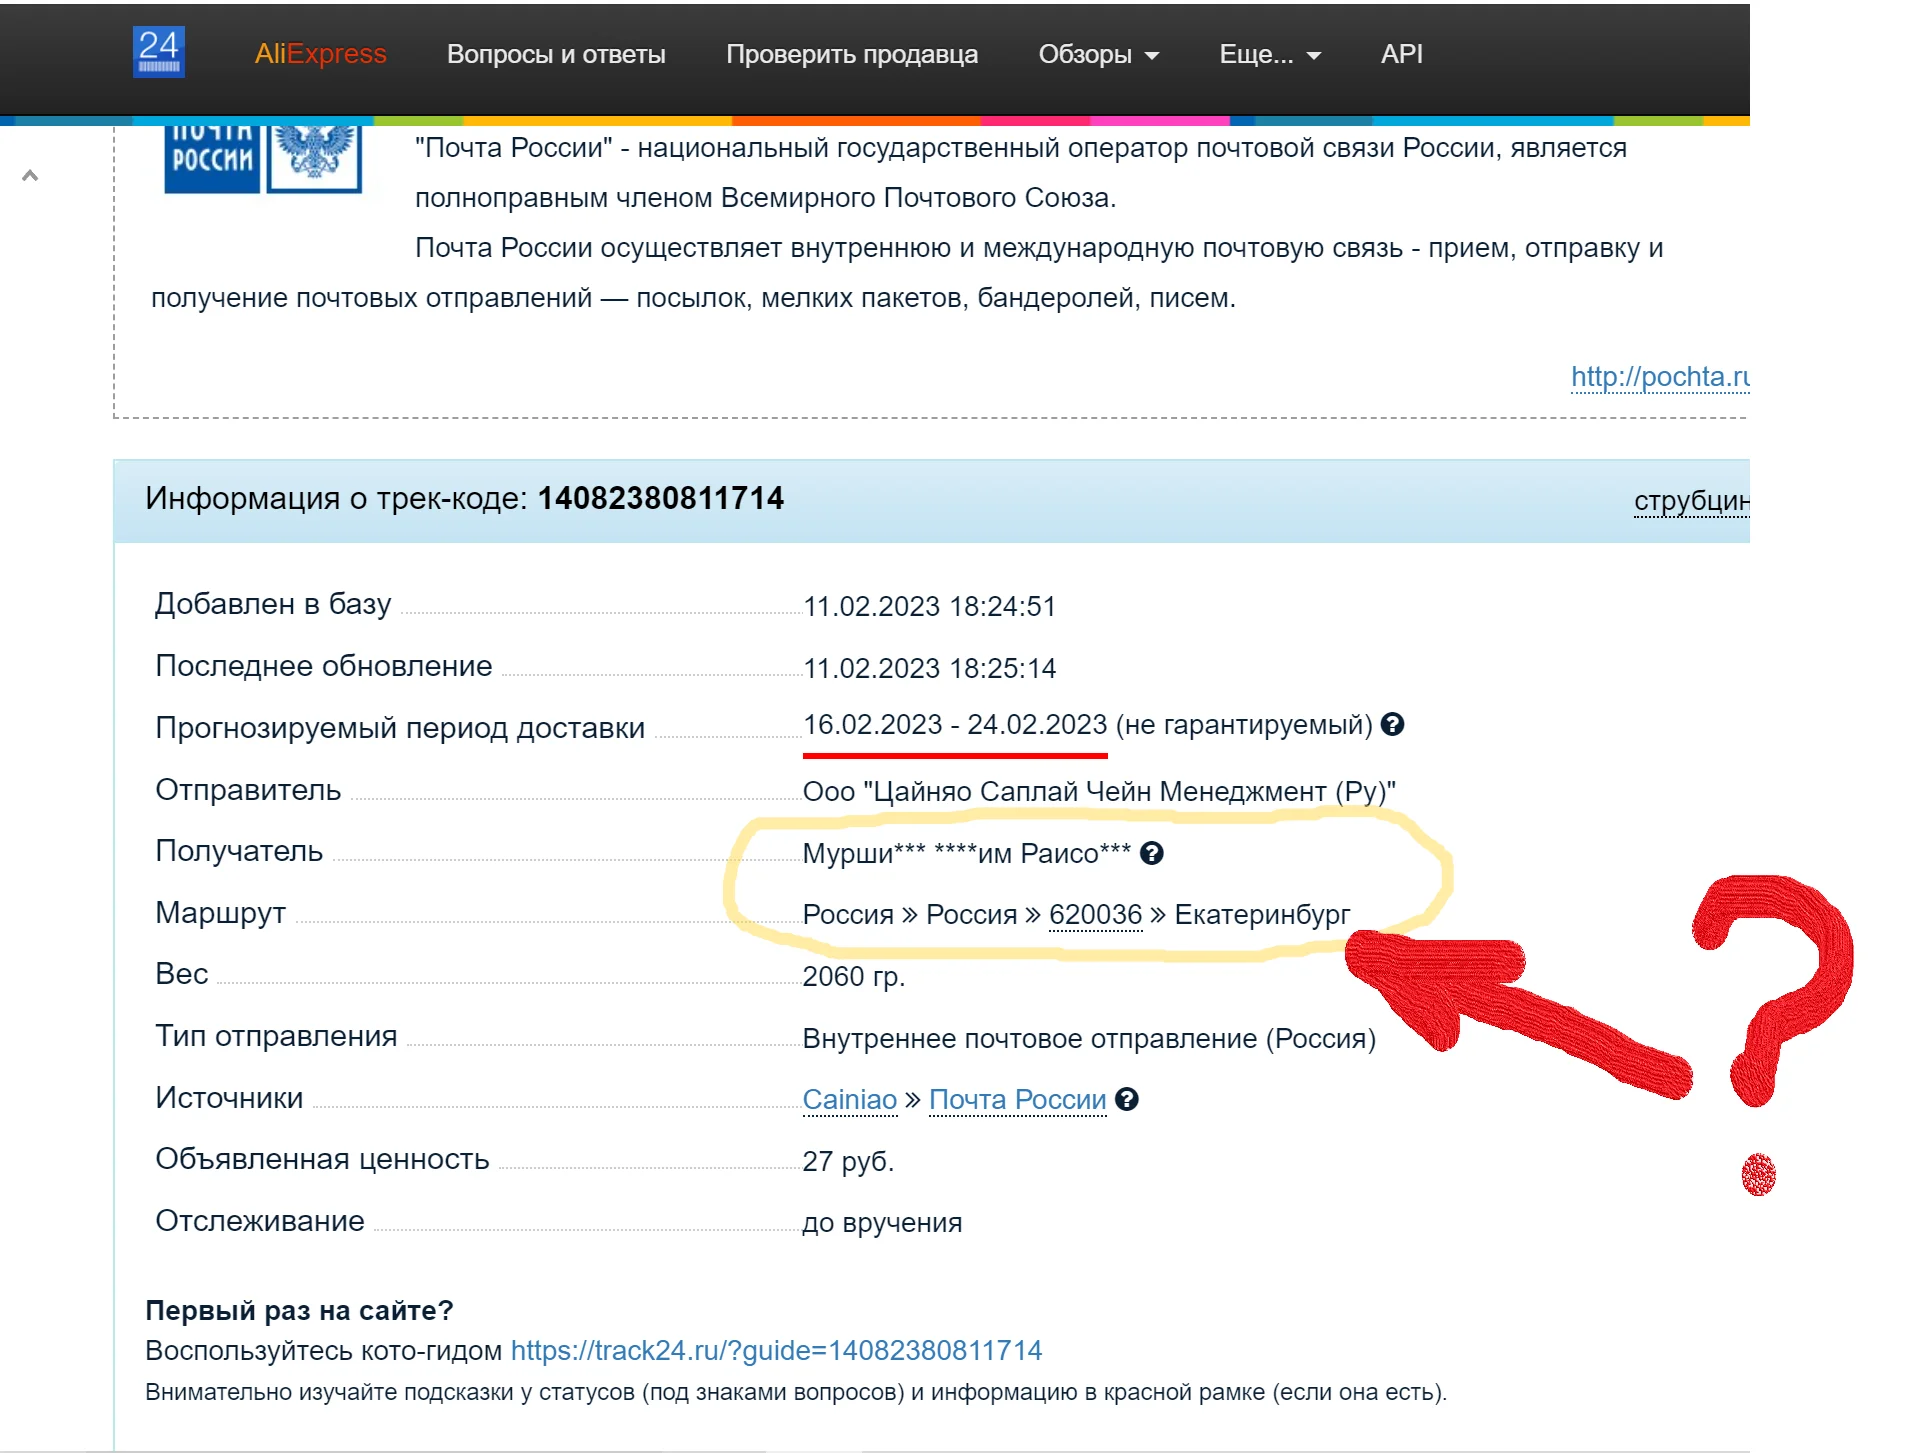Follow the pochta.ru website link
The width and height of the screenshot is (1907, 1453).
tap(1660, 377)
